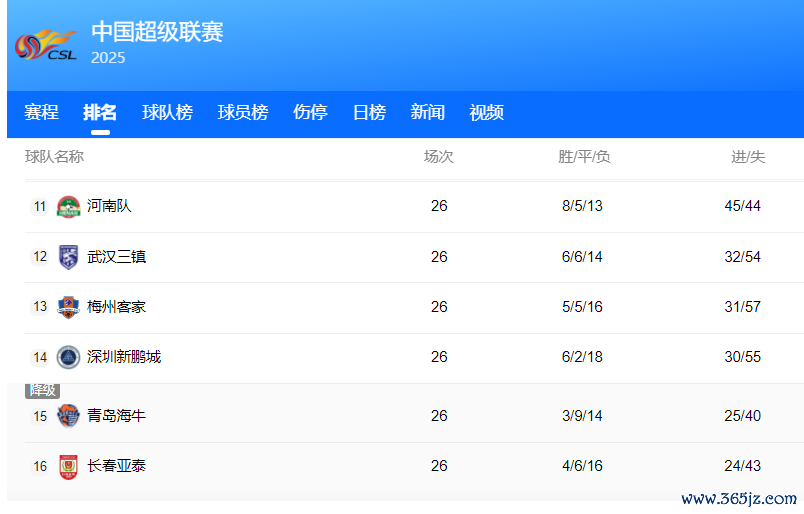The image size is (804, 514).
Task: Open the 赛程 schedule tab
Action: click(x=42, y=113)
